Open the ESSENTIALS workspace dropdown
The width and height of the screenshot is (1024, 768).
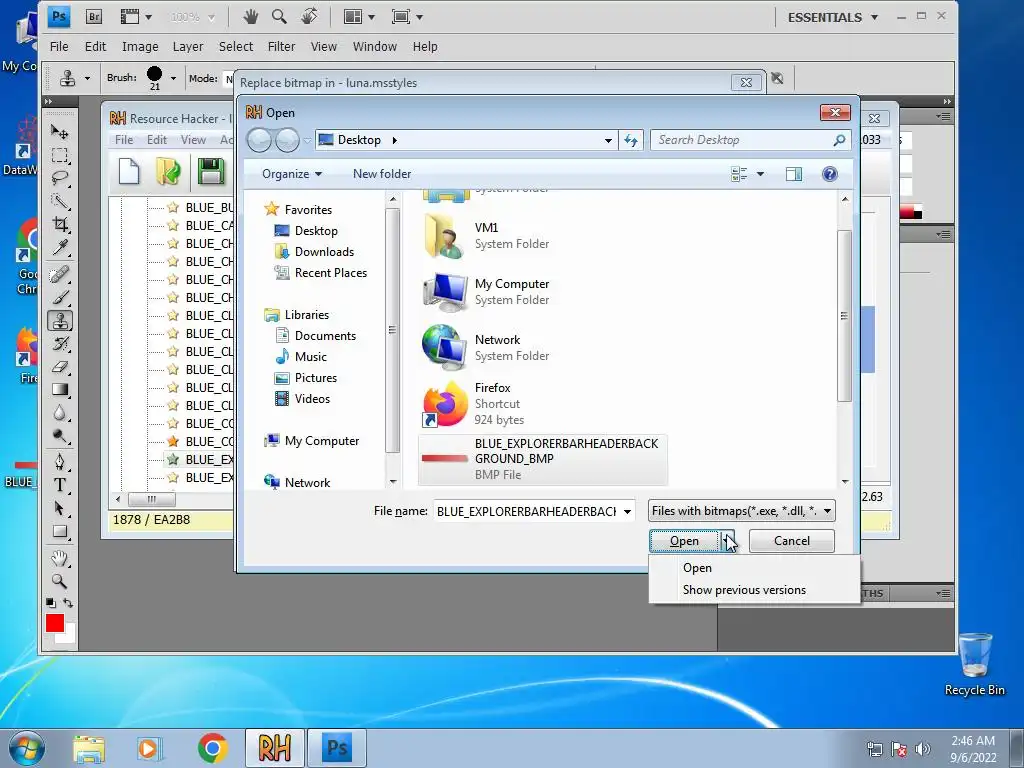[x=833, y=18]
